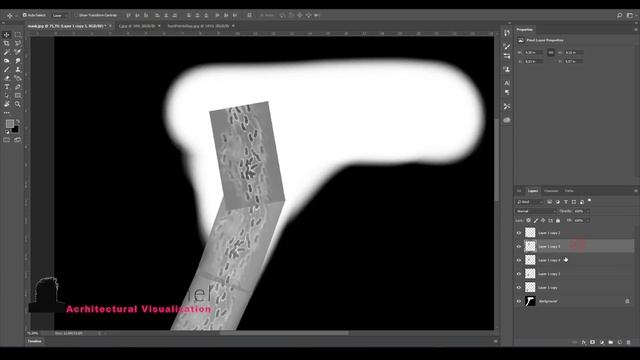Screen dimensions: 640x360
Task: Switch to the mask.jpg document tab
Action: tap(67, 26)
